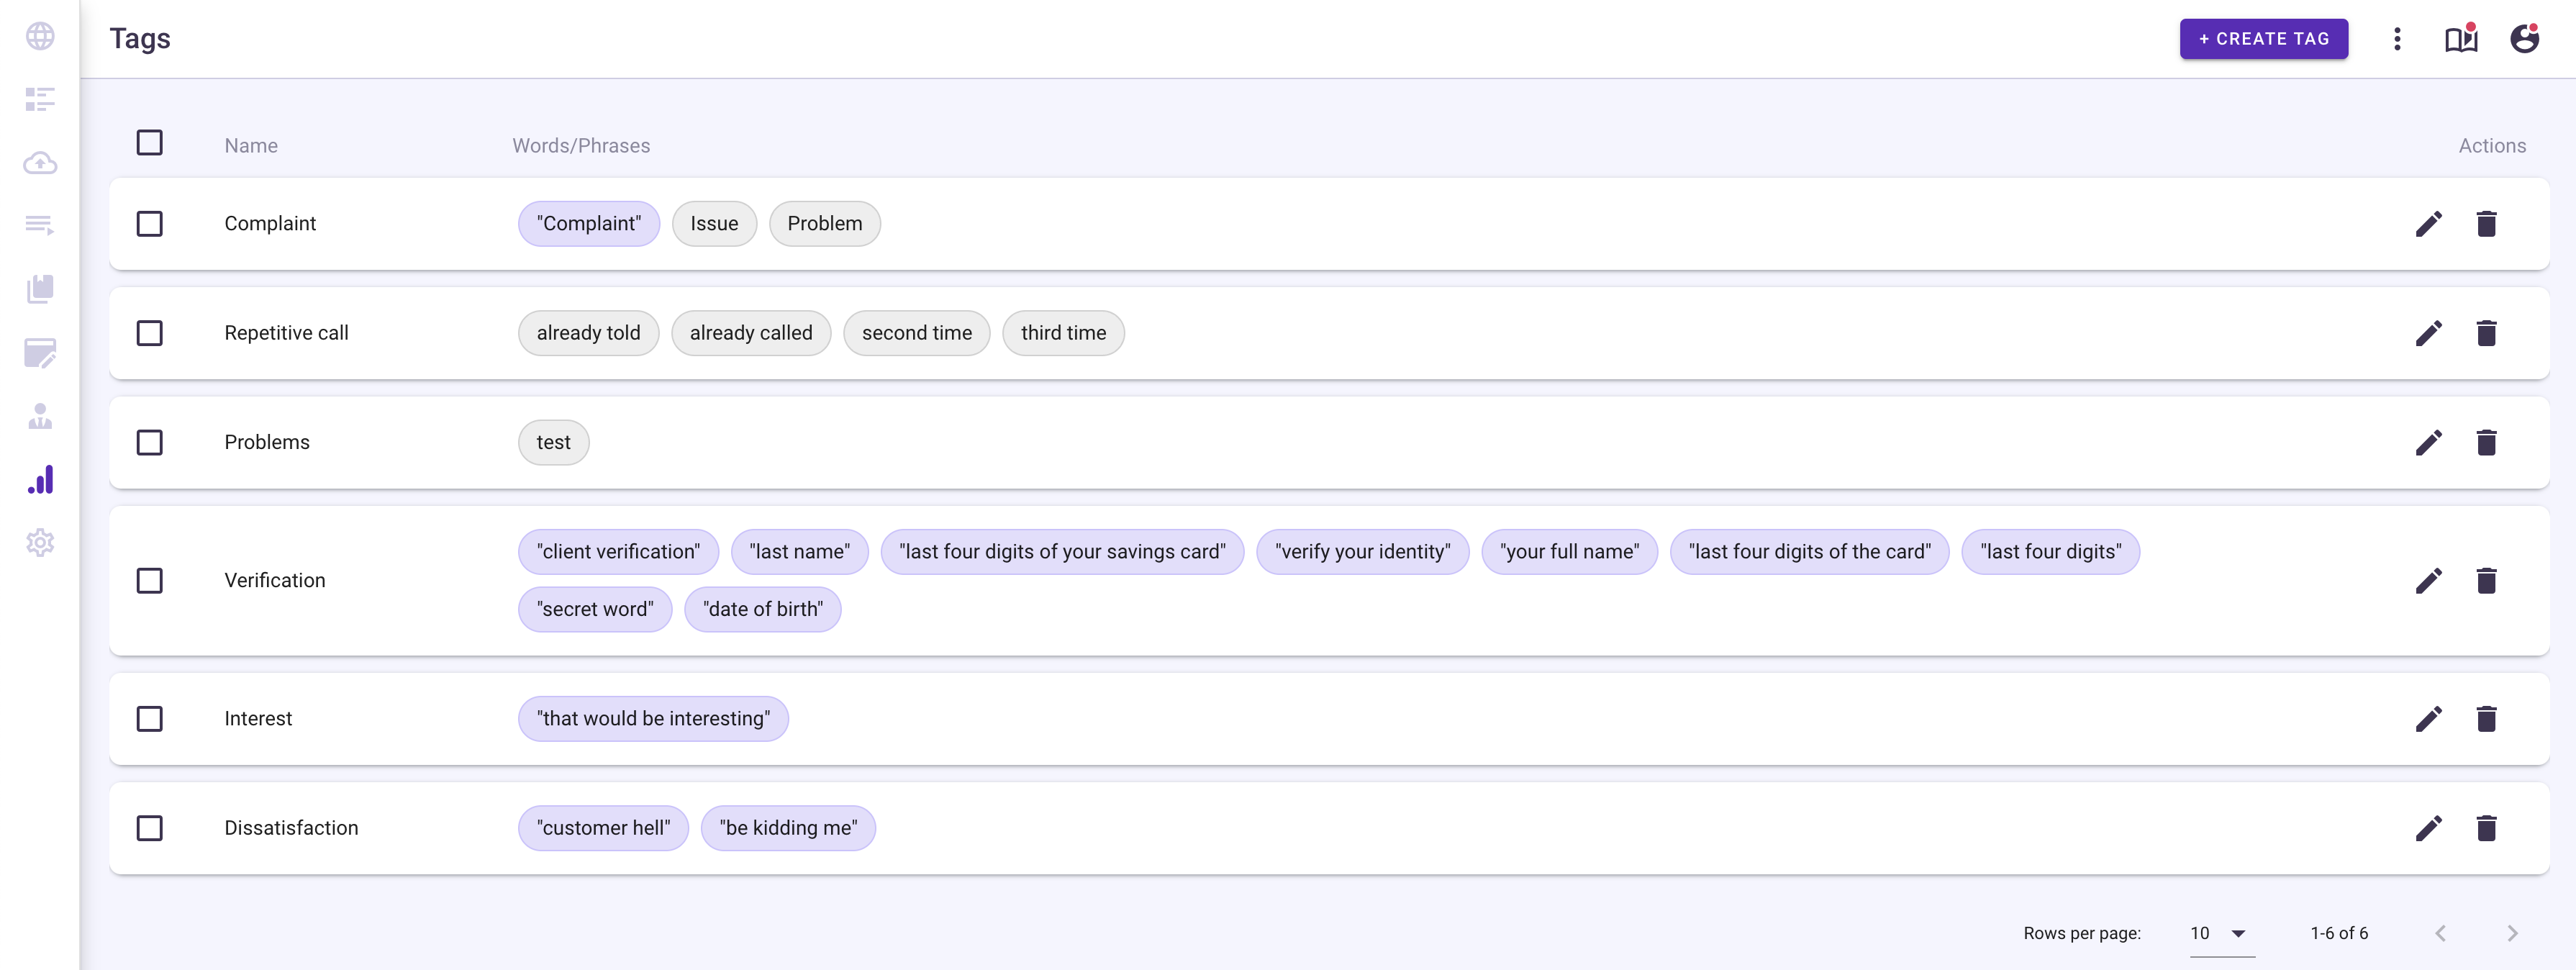Delete the Interest tag
Viewport: 2576px width, 970px height.
pyautogui.click(x=2487, y=719)
